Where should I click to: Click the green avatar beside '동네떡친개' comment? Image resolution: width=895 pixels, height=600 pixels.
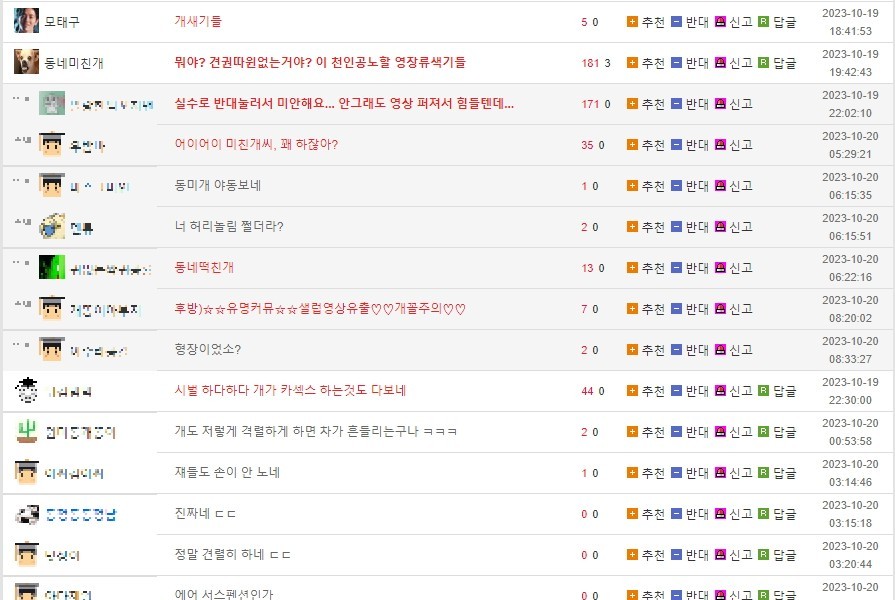[x=52, y=268]
